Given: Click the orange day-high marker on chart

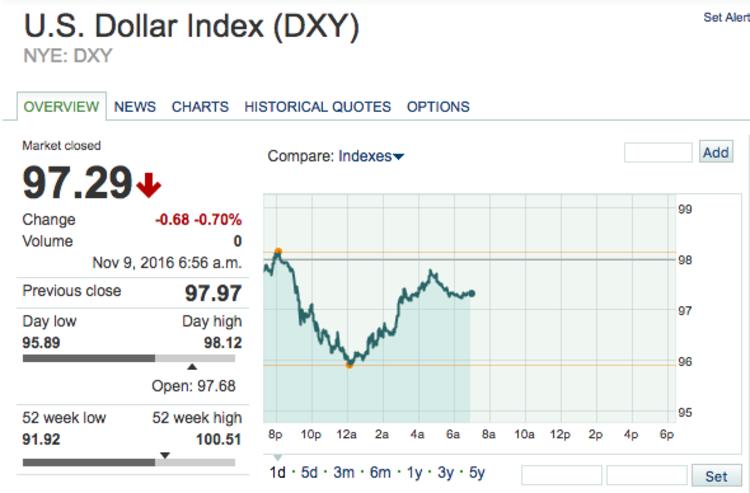Looking at the screenshot, I should tap(278, 251).
